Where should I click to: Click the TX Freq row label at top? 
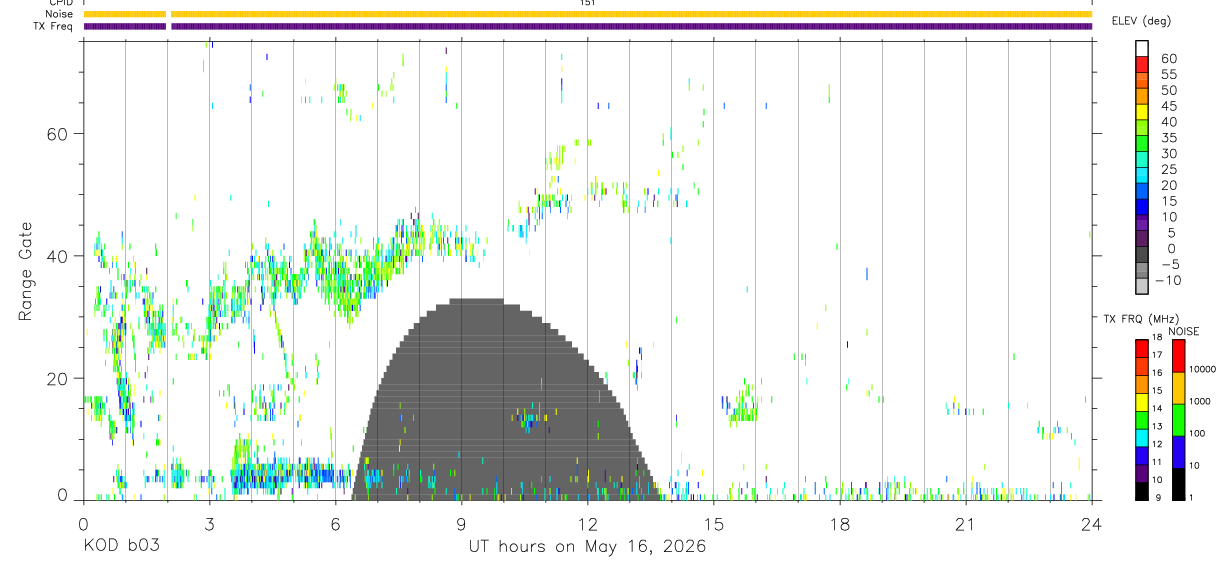coord(53,26)
